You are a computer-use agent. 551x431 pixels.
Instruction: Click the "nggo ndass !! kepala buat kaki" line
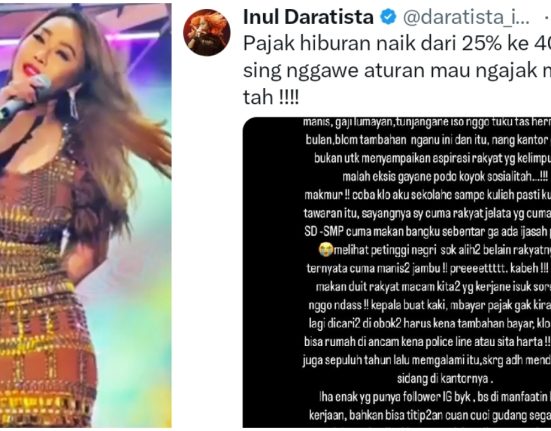(x=429, y=305)
